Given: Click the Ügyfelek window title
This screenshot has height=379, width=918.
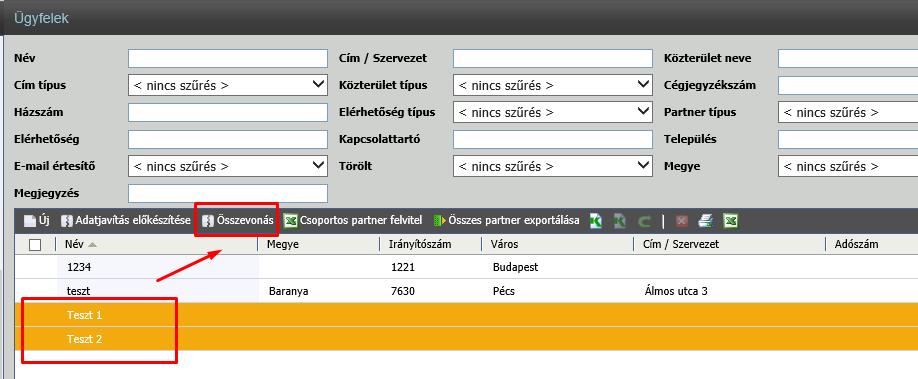Looking at the screenshot, I should pyautogui.click(x=42, y=18).
